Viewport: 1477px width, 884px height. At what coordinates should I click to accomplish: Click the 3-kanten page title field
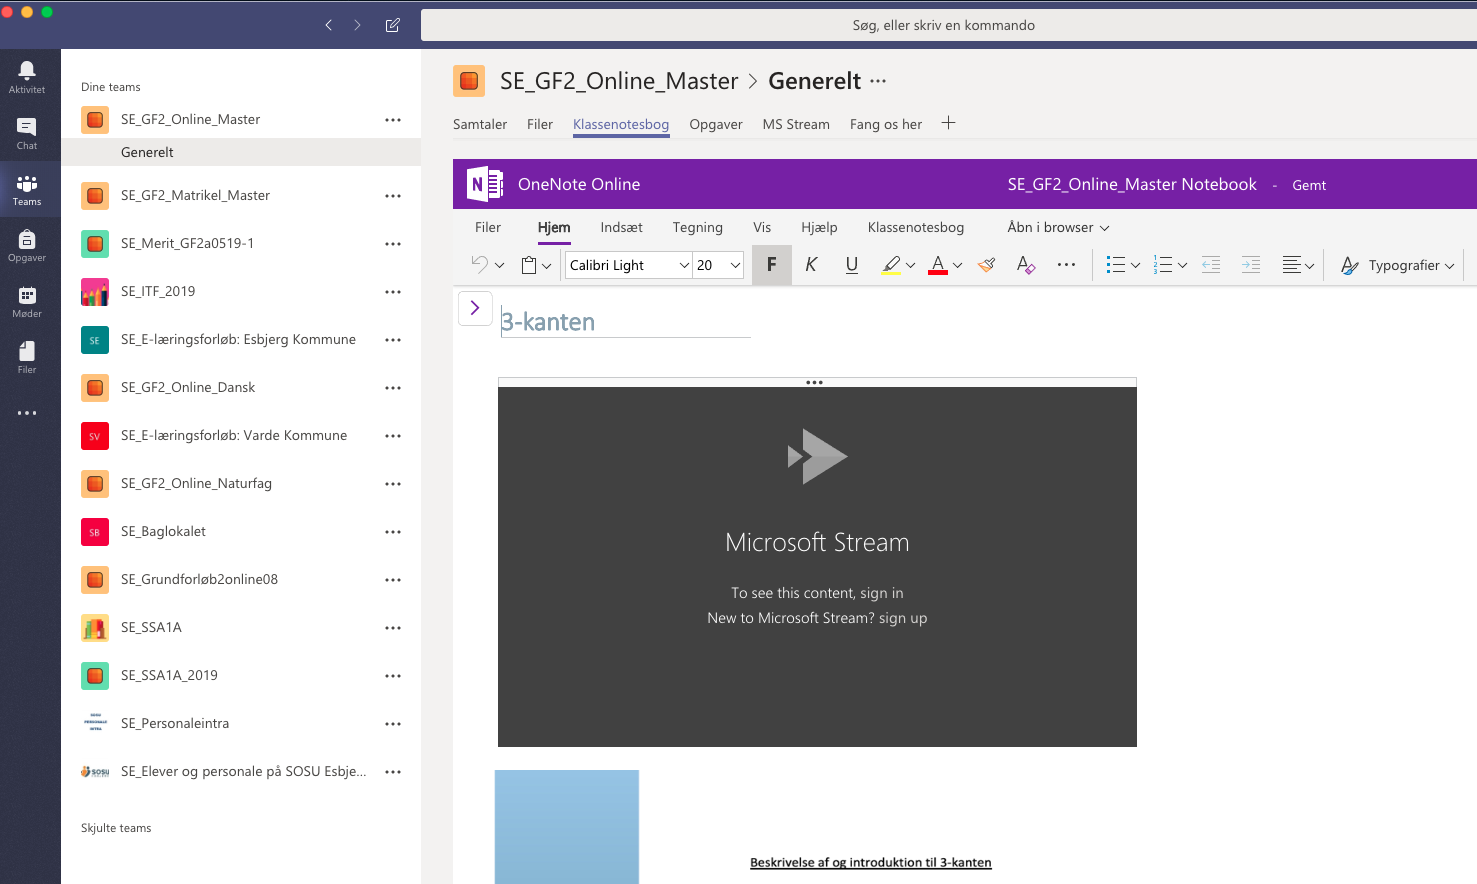(x=625, y=322)
